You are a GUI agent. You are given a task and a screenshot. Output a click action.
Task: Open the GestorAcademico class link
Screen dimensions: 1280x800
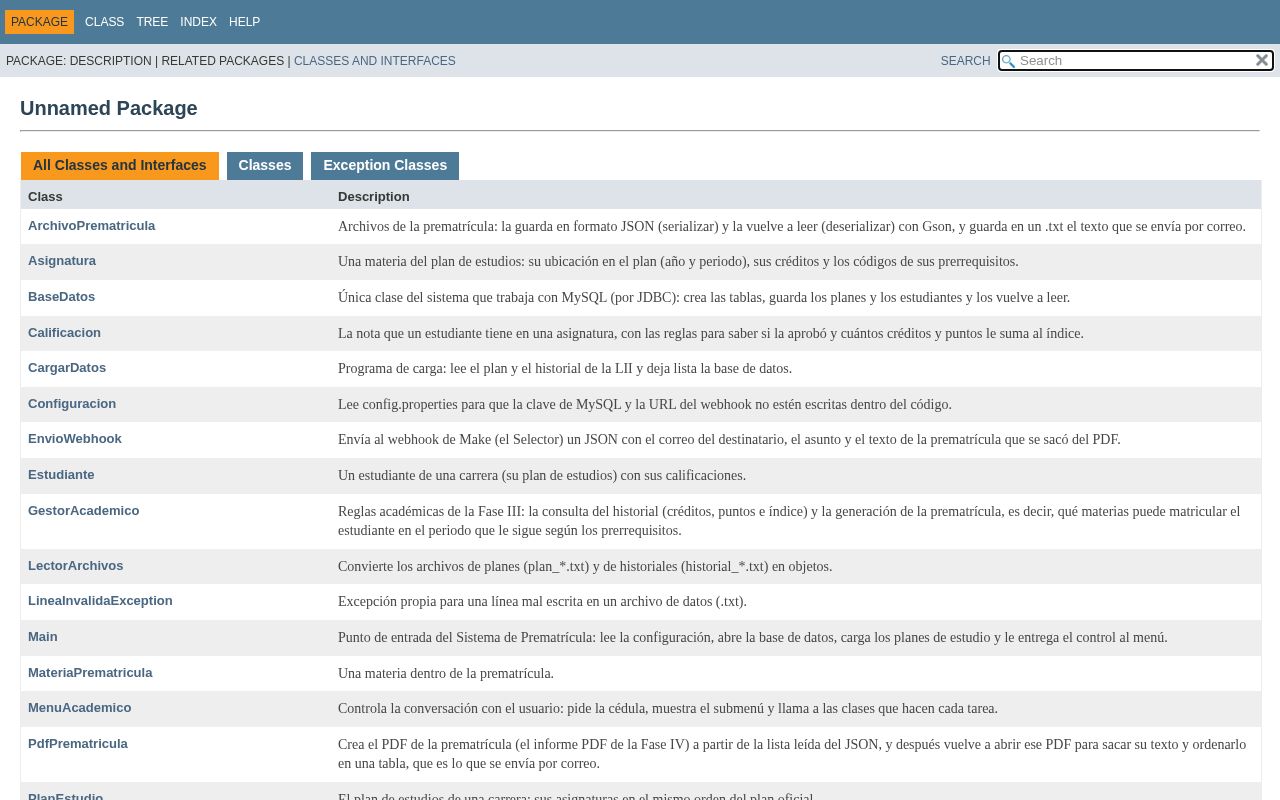(83, 511)
